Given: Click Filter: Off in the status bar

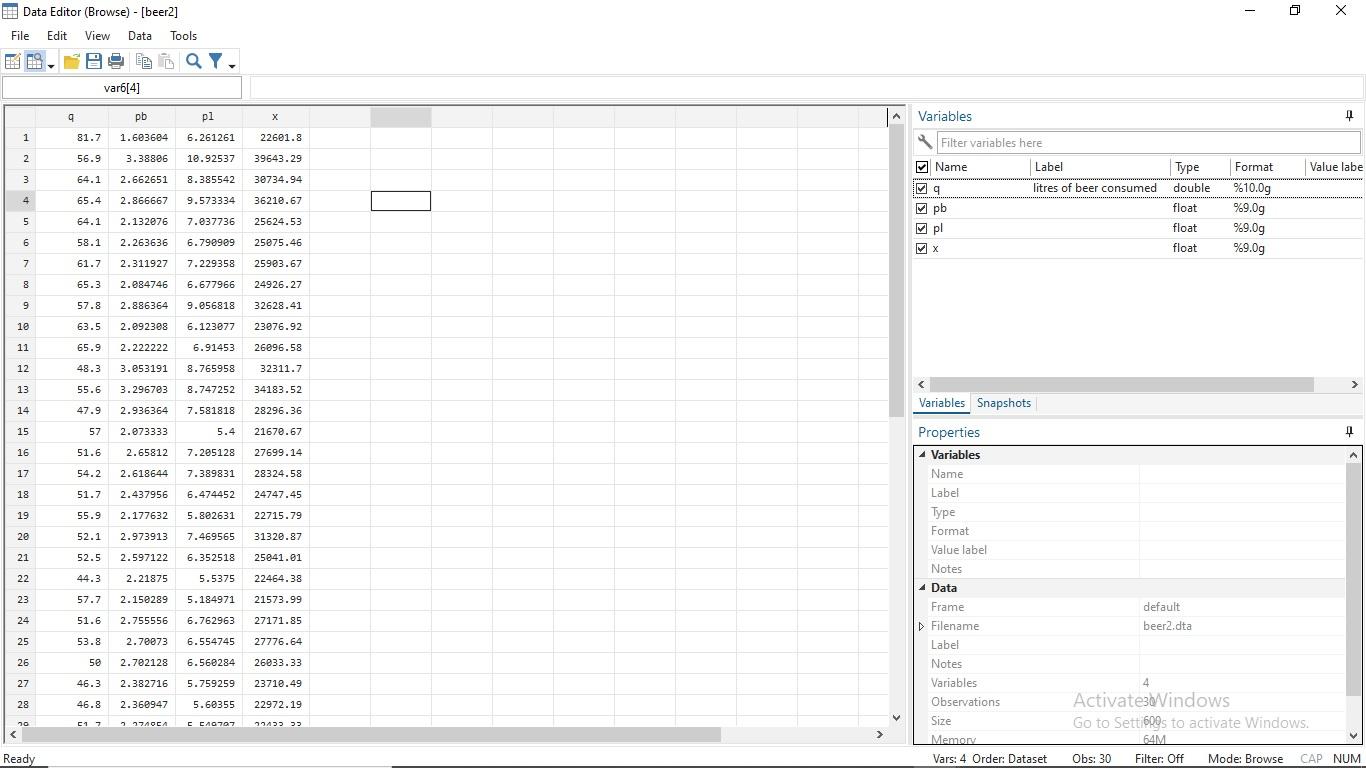Looking at the screenshot, I should click(1159, 758).
